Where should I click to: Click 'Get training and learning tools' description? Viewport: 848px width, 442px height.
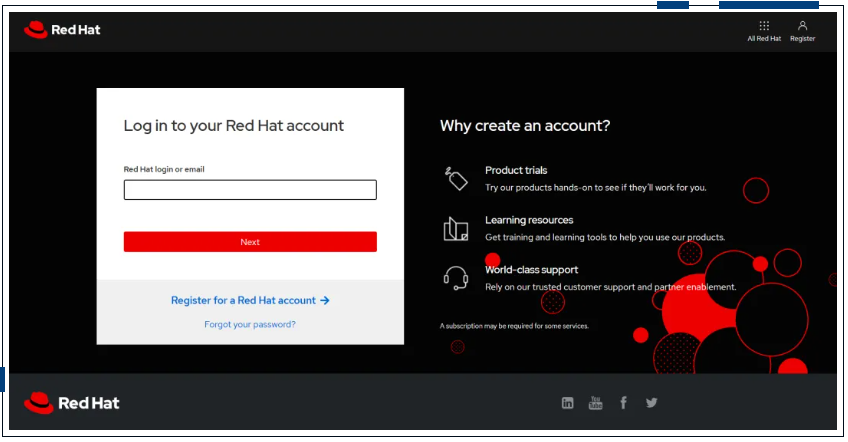pos(605,237)
